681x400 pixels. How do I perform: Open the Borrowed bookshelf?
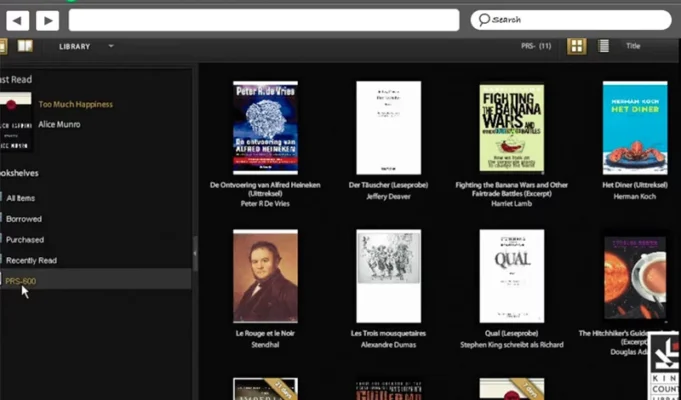coord(24,218)
